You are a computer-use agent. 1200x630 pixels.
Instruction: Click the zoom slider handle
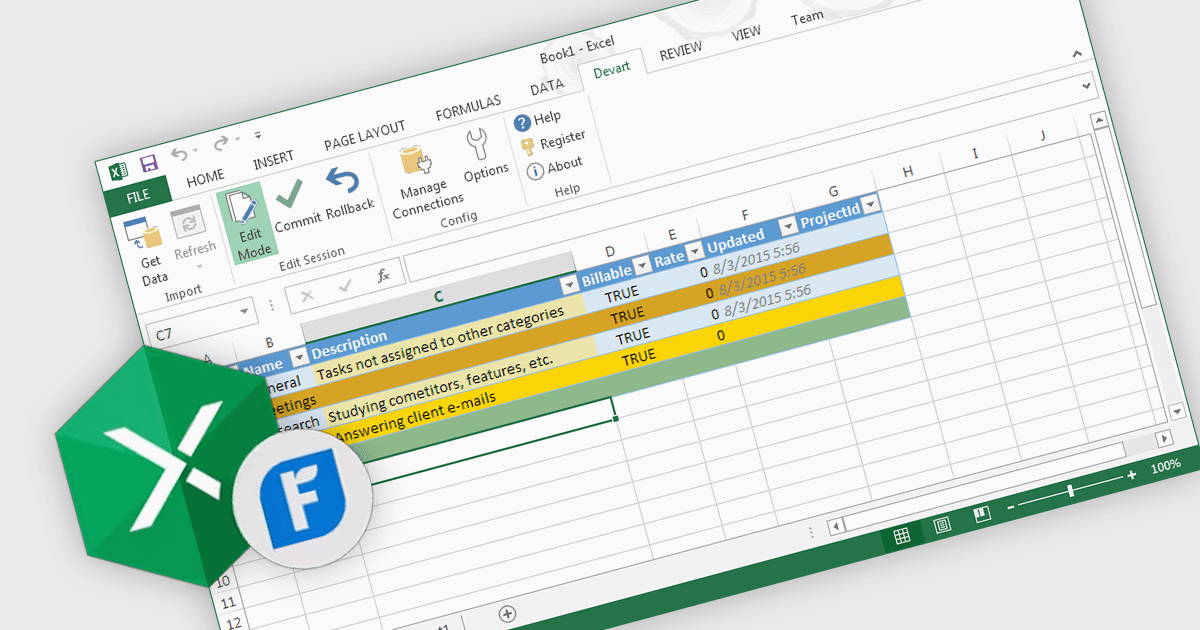(1071, 491)
